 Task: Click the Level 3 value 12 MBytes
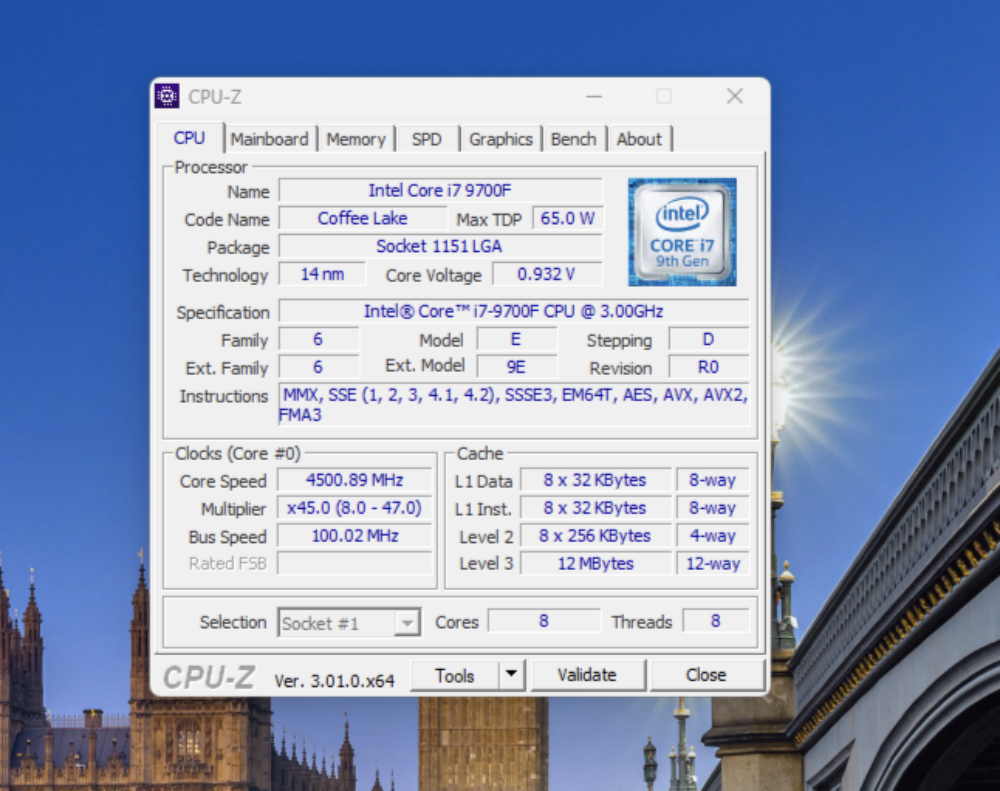coord(596,564)
